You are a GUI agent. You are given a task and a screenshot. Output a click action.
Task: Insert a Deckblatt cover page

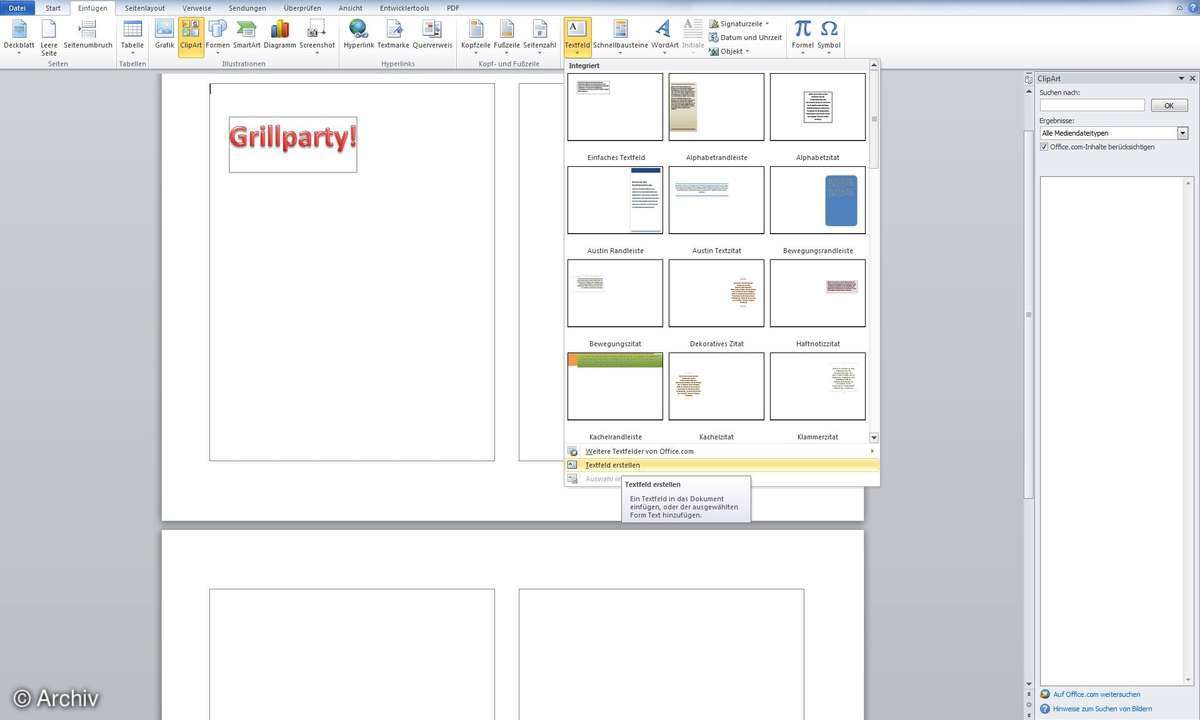[18, 35]
